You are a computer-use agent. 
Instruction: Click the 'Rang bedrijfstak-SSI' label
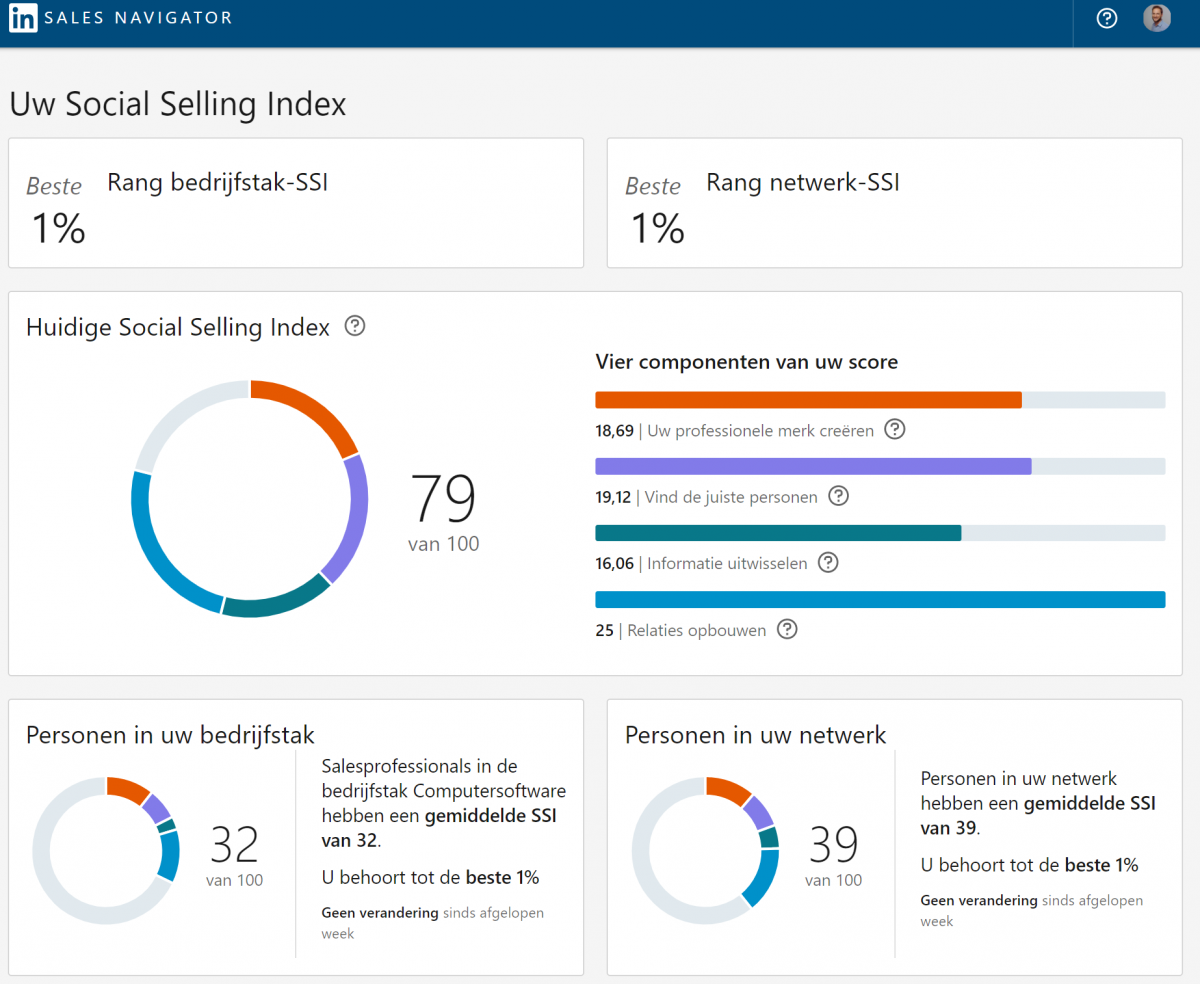[218, 183]
